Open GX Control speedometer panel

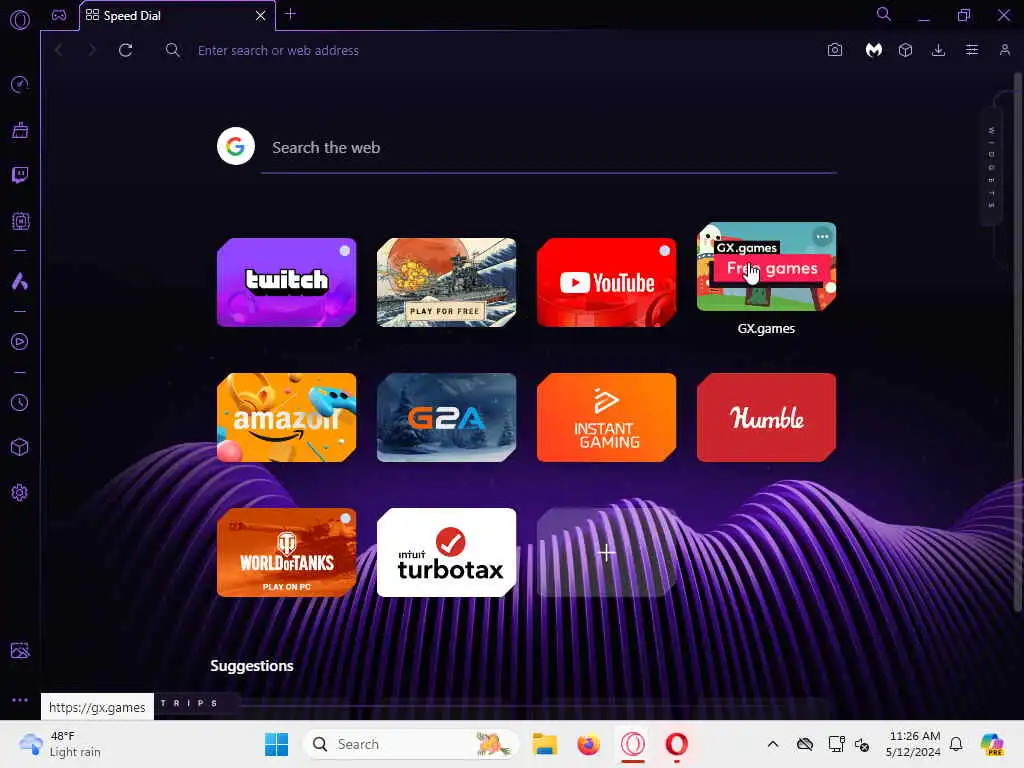[x=20, y=84]
